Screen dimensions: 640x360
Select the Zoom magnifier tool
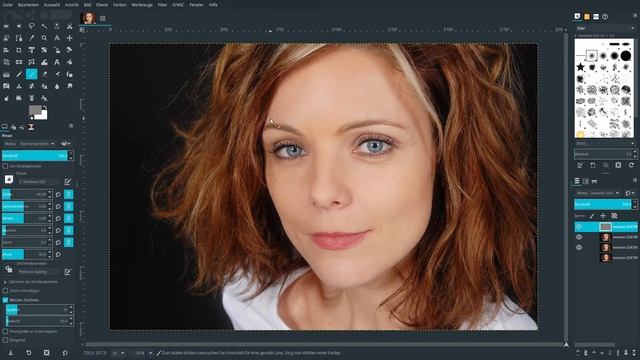(44, 38)
